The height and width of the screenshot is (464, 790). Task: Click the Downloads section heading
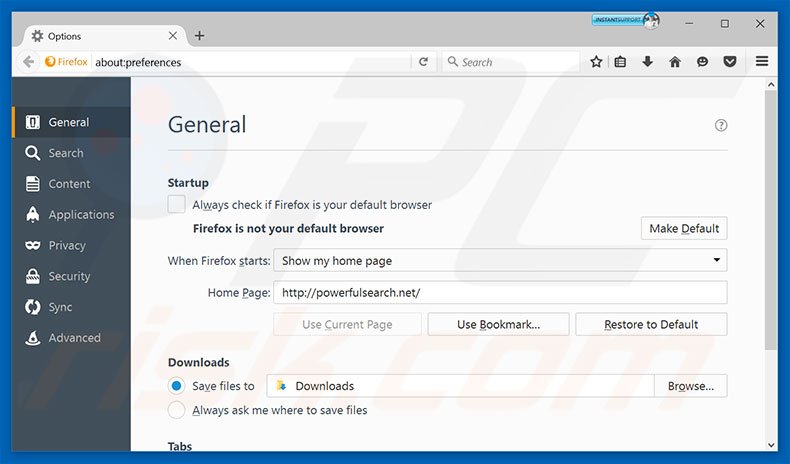coord(199,362)
